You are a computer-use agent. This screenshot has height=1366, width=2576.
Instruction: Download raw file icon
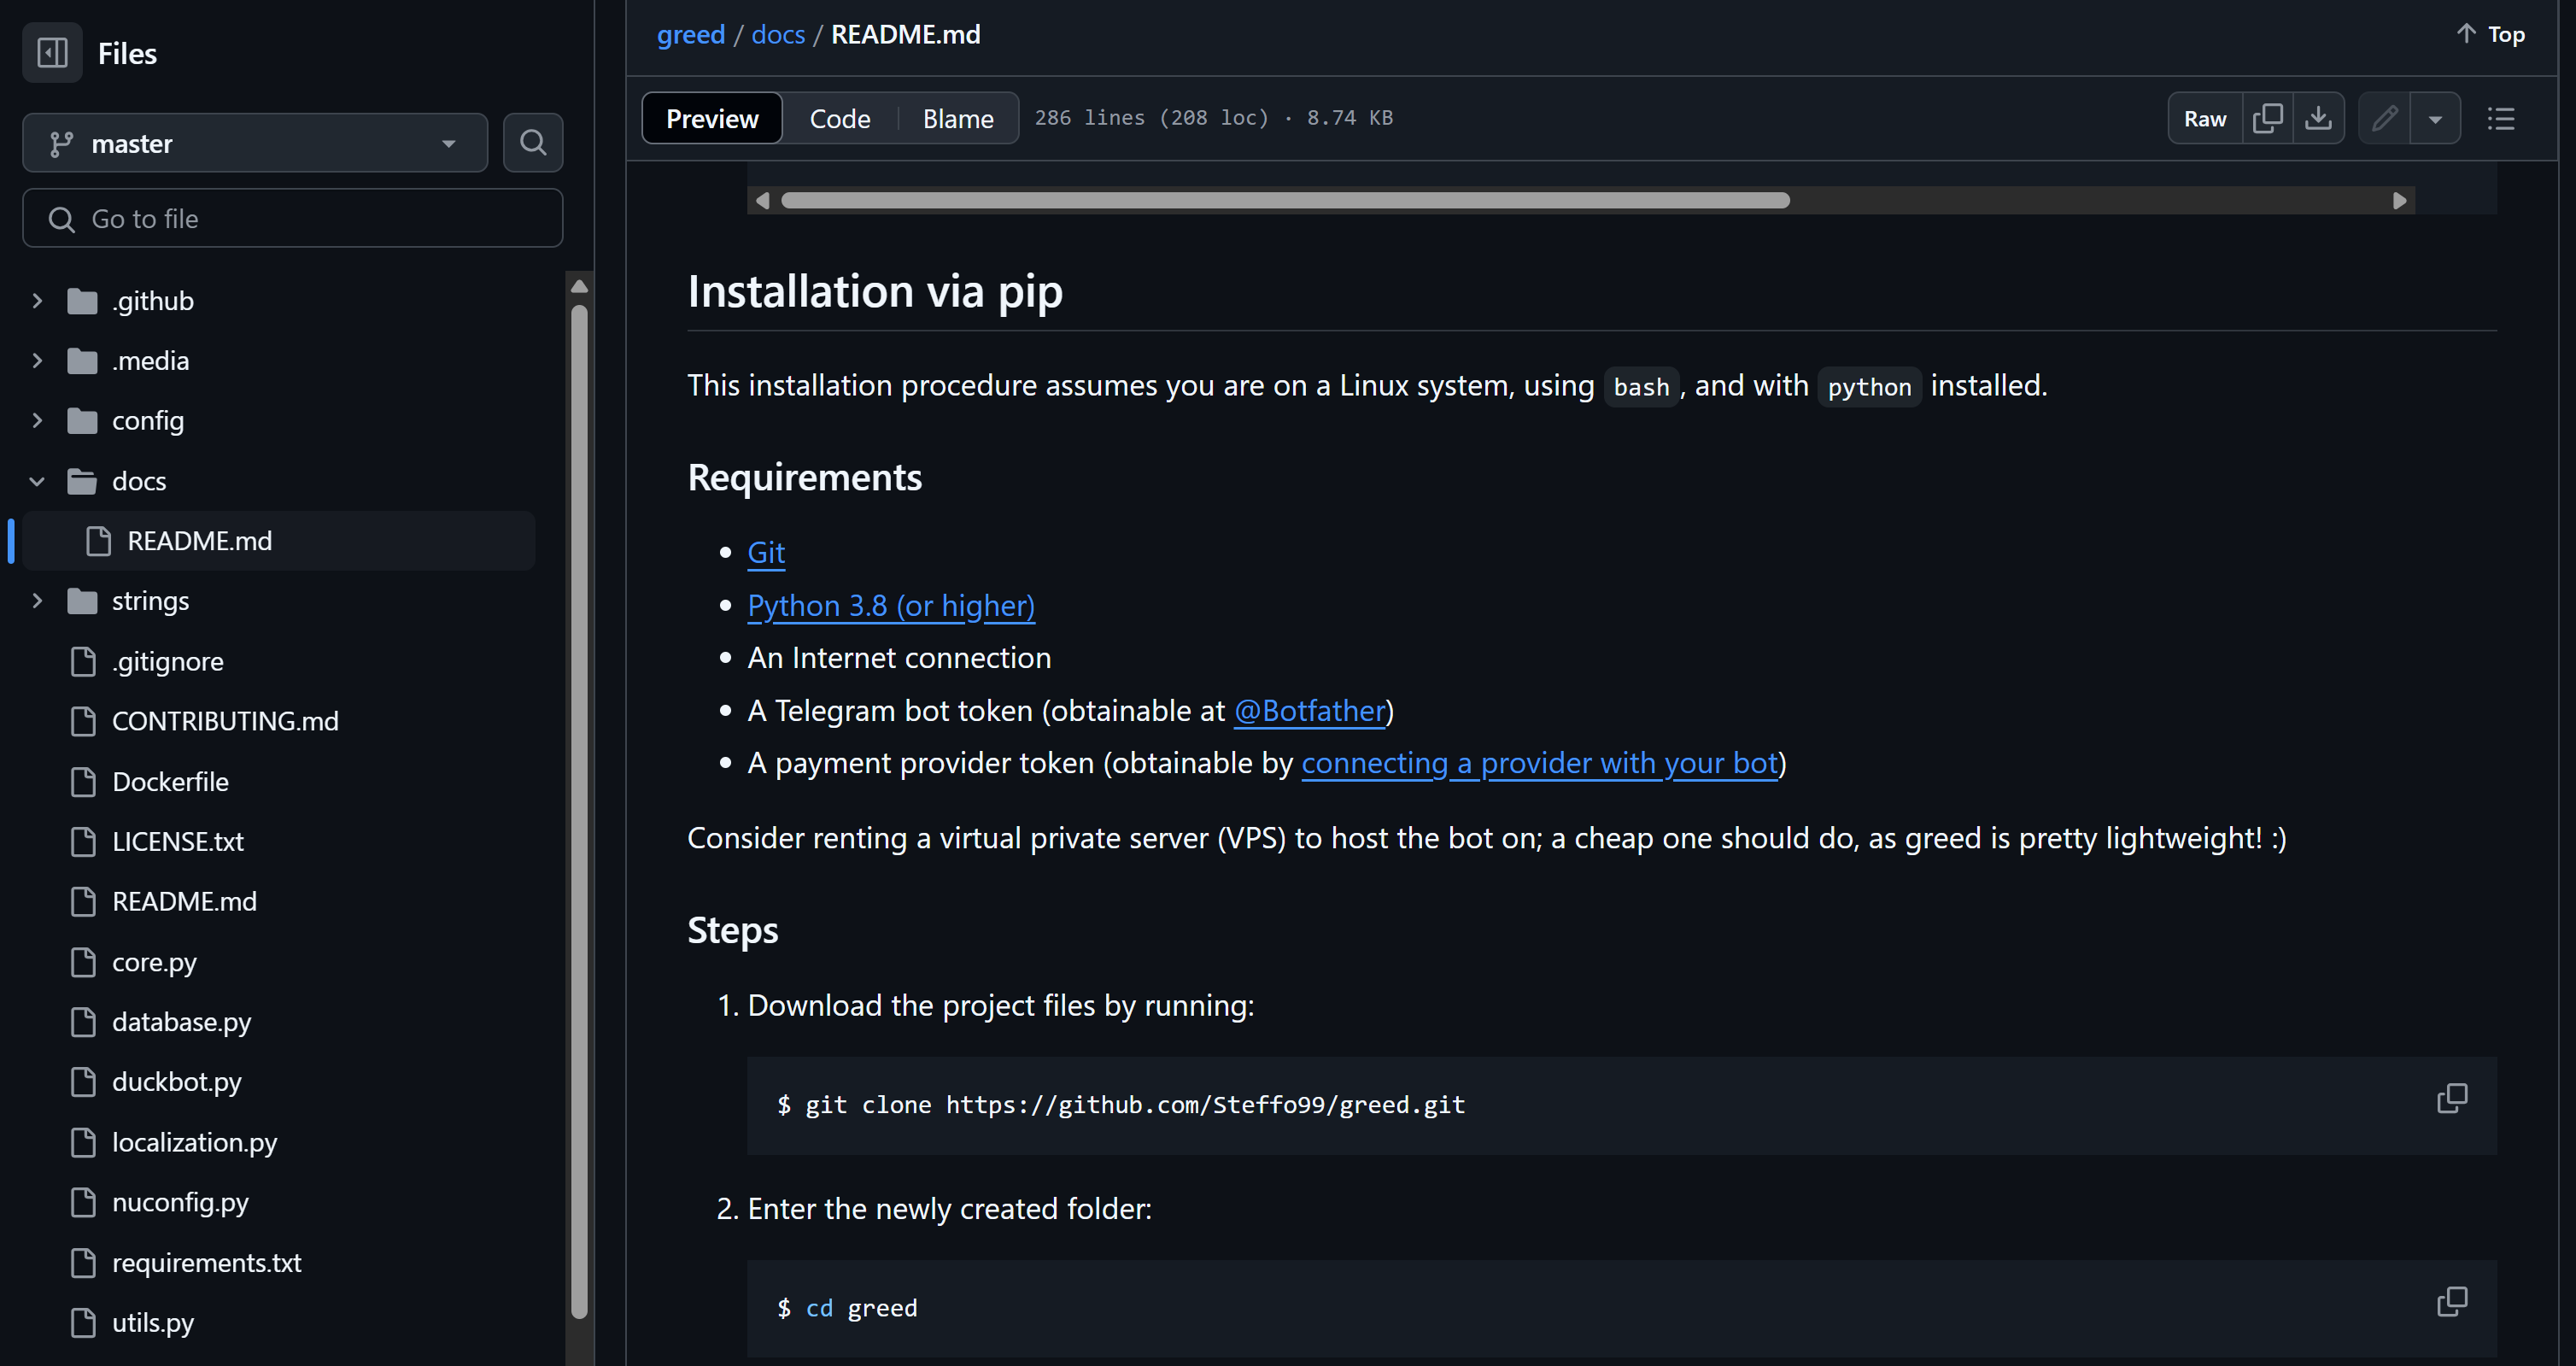click(2318, 118)
